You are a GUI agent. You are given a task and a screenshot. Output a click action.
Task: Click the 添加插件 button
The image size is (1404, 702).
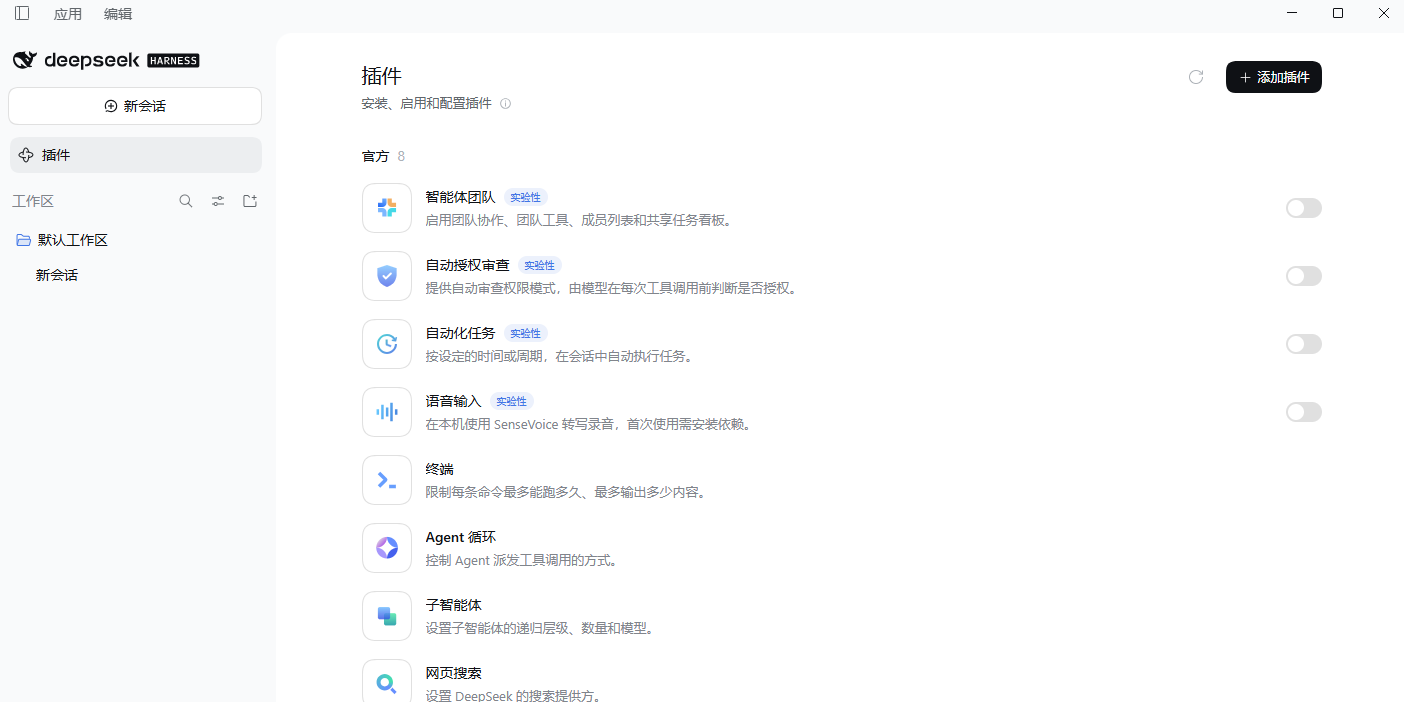click(1274, 77)
